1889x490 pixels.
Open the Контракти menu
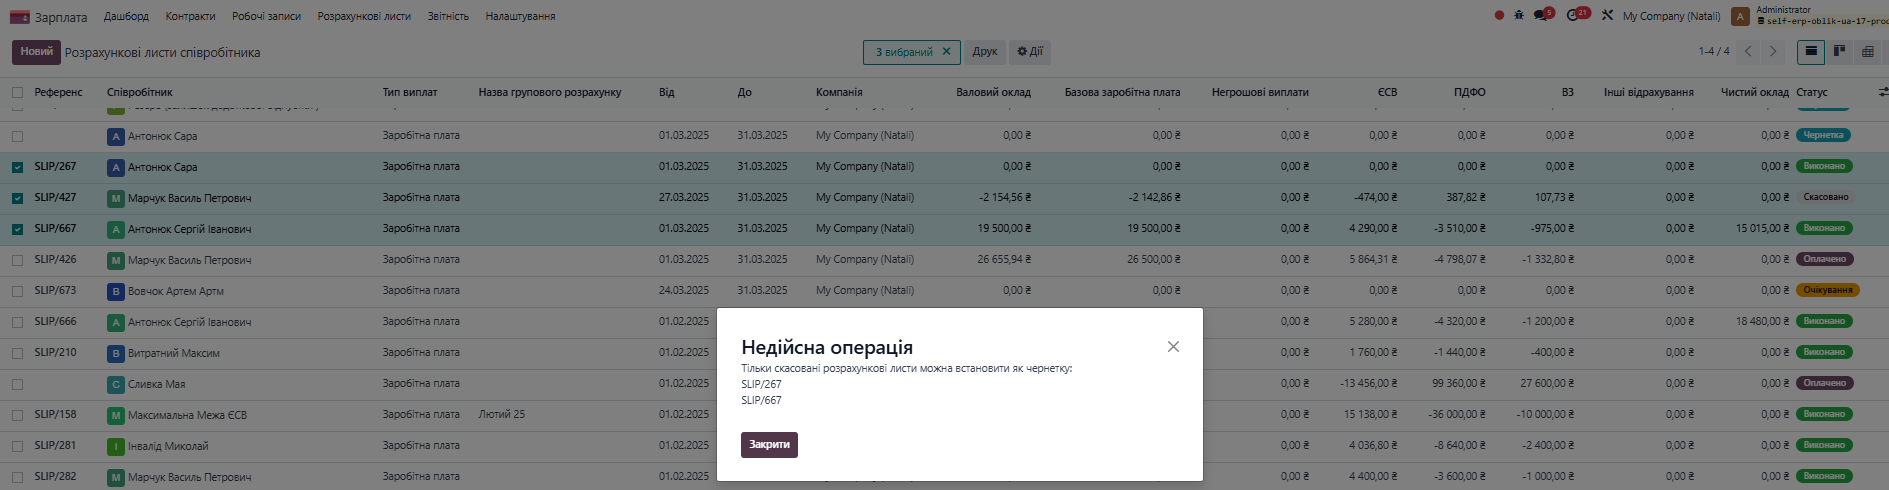(190, 16)
